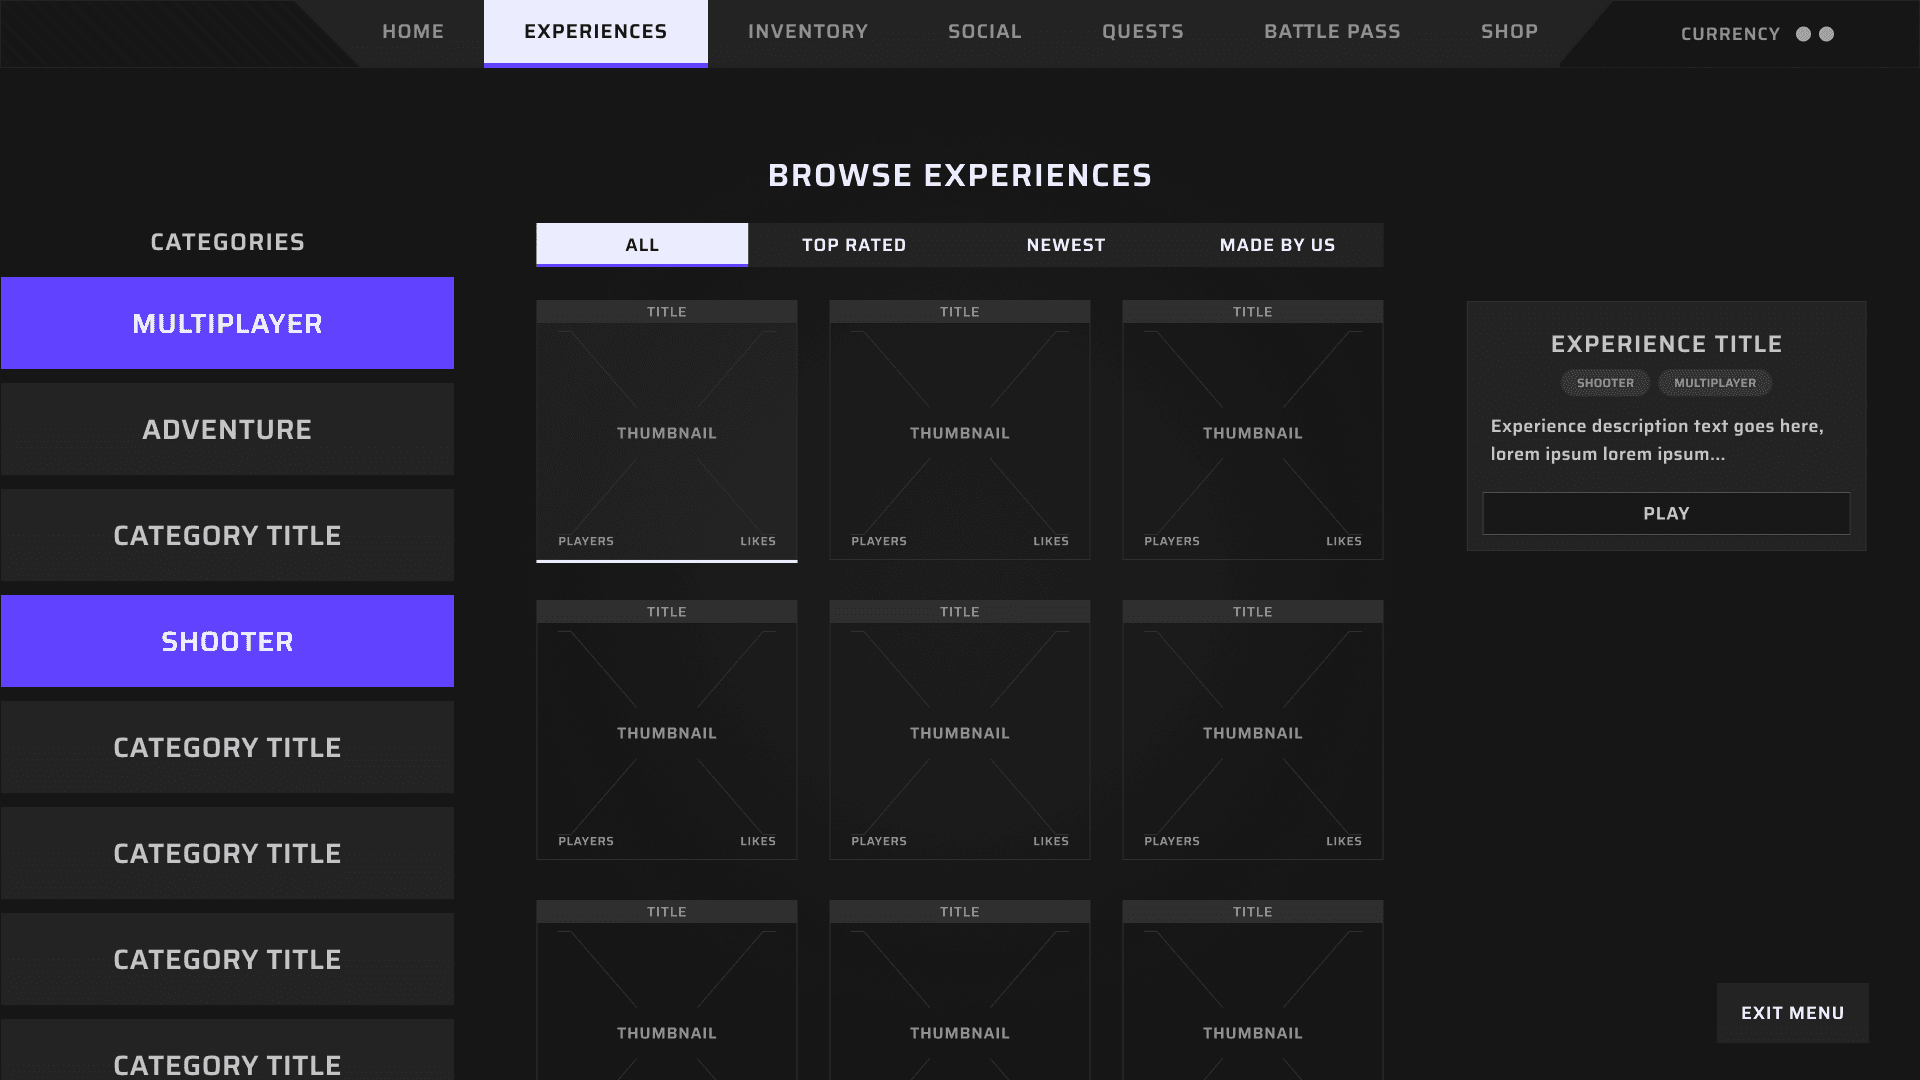The image size is (1920, 1080).
Task: Switch to the Newest filter tab
Action: [1066, 245]
